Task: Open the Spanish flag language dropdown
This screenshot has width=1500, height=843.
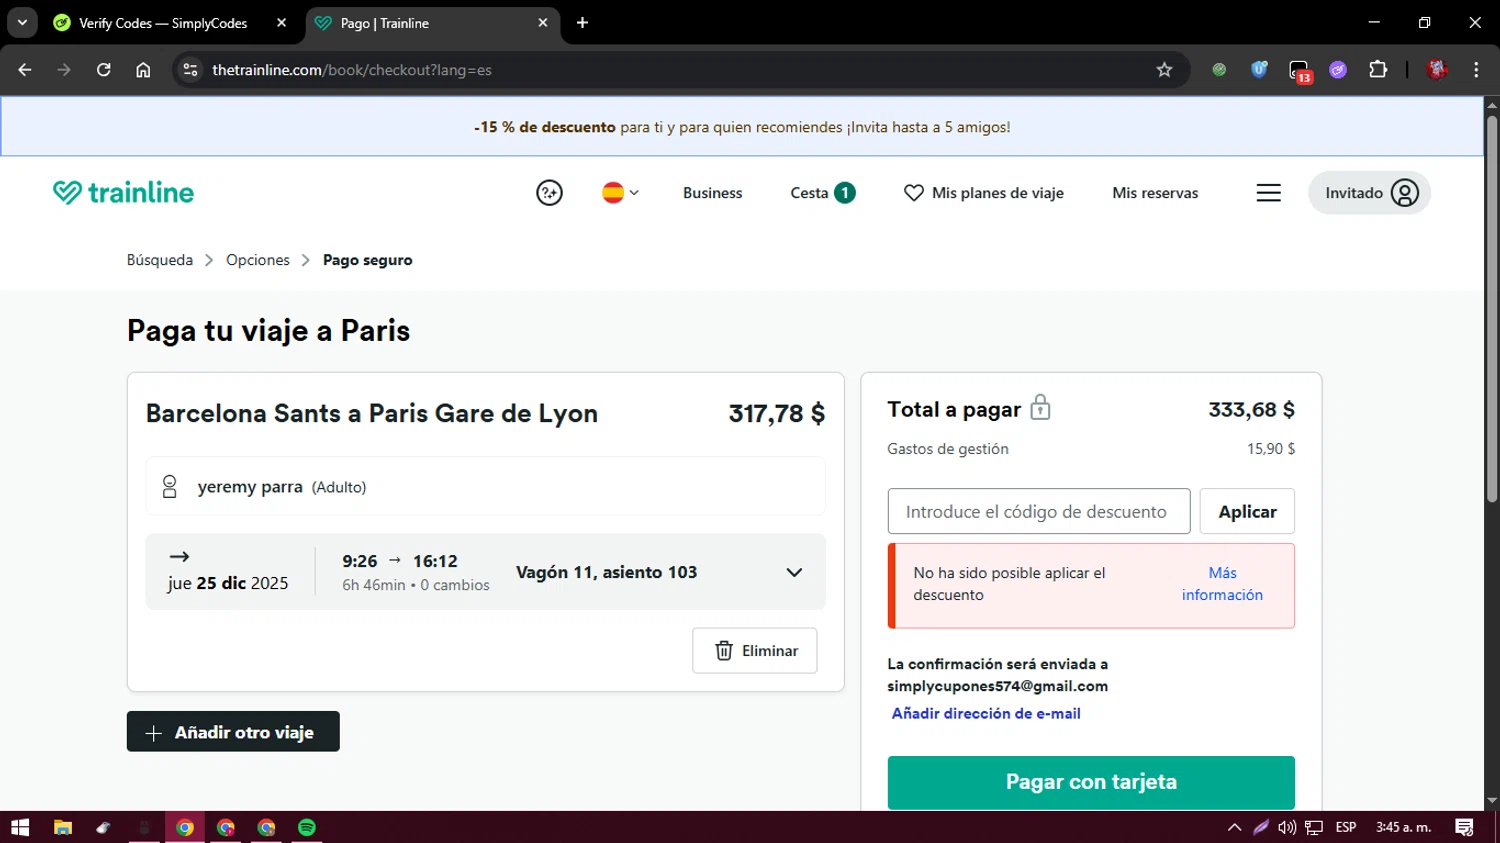Action: [x=620, y=193]
